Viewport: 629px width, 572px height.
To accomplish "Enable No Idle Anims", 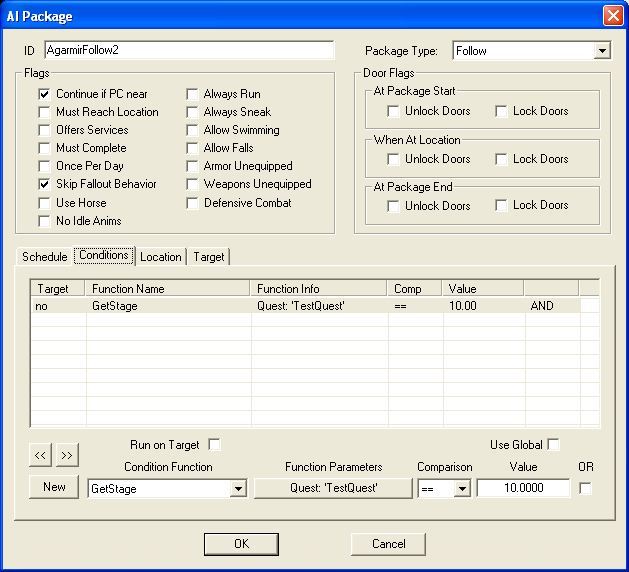I will [x=44, y=221].
